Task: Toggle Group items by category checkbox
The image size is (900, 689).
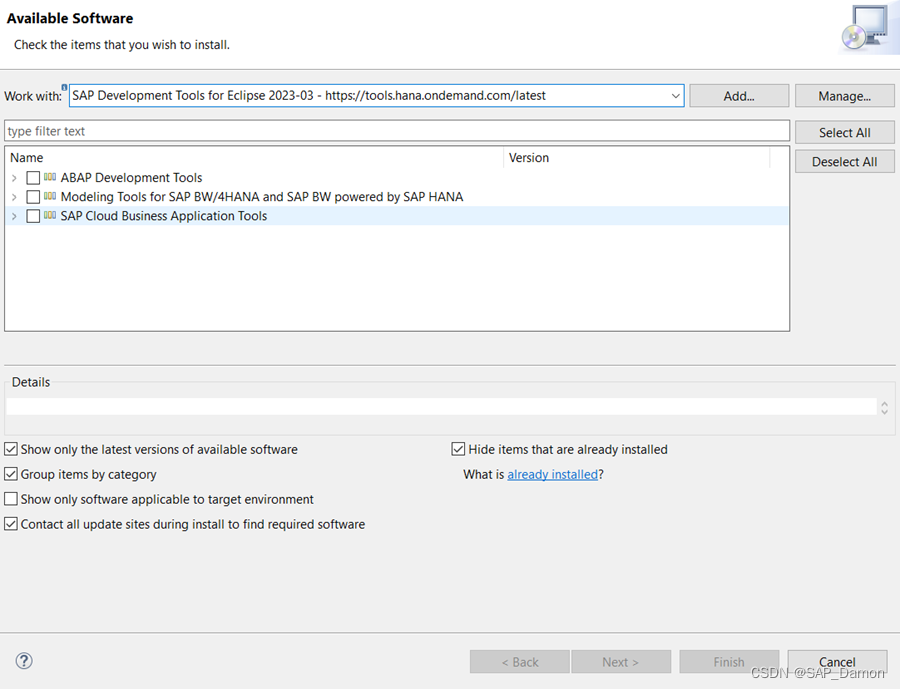Action: pyautogui.click(x=11, y=474)
